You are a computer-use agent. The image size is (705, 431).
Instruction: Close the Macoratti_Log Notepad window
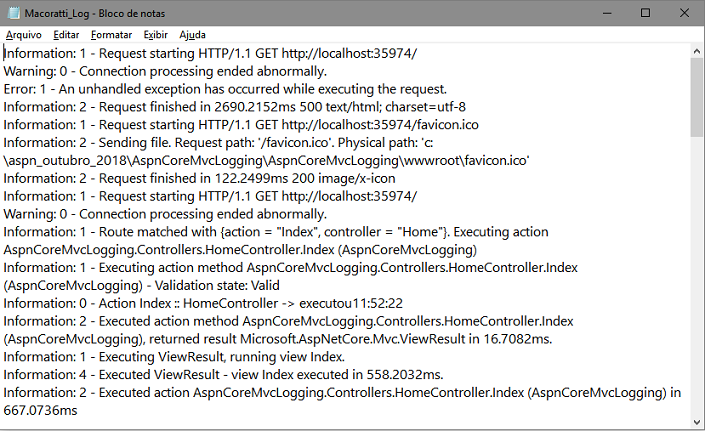(x=684, y=13)
